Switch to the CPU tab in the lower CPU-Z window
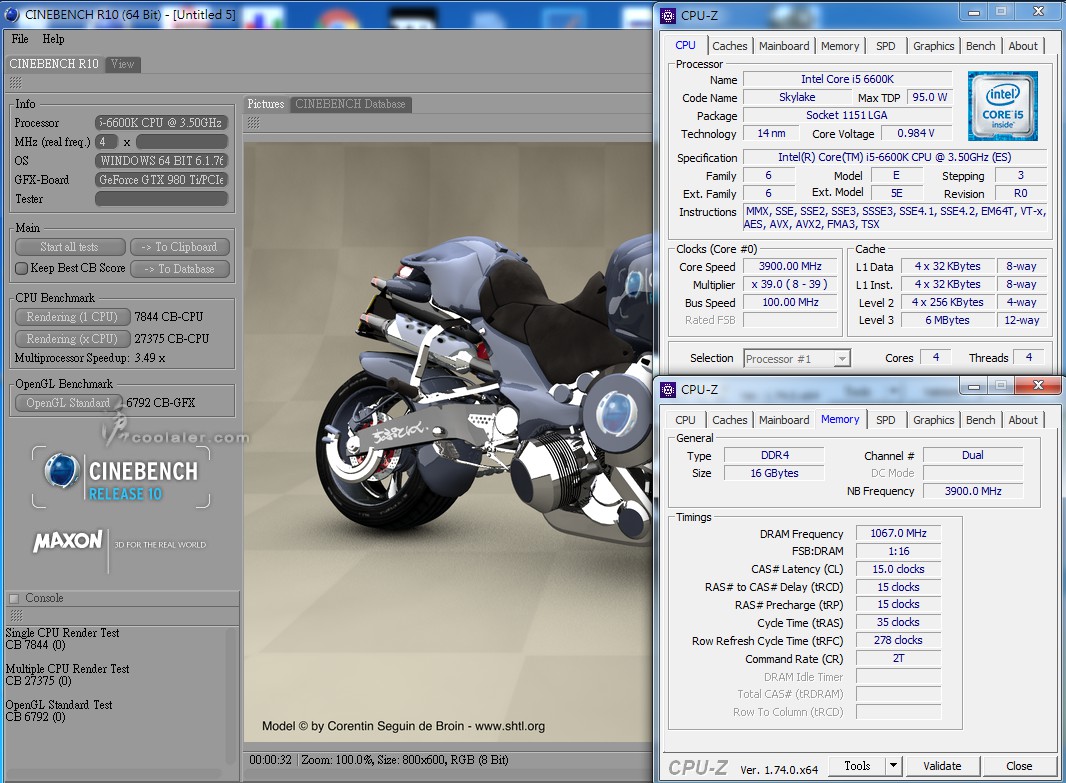1066x783 pixels. pos(685,420)
